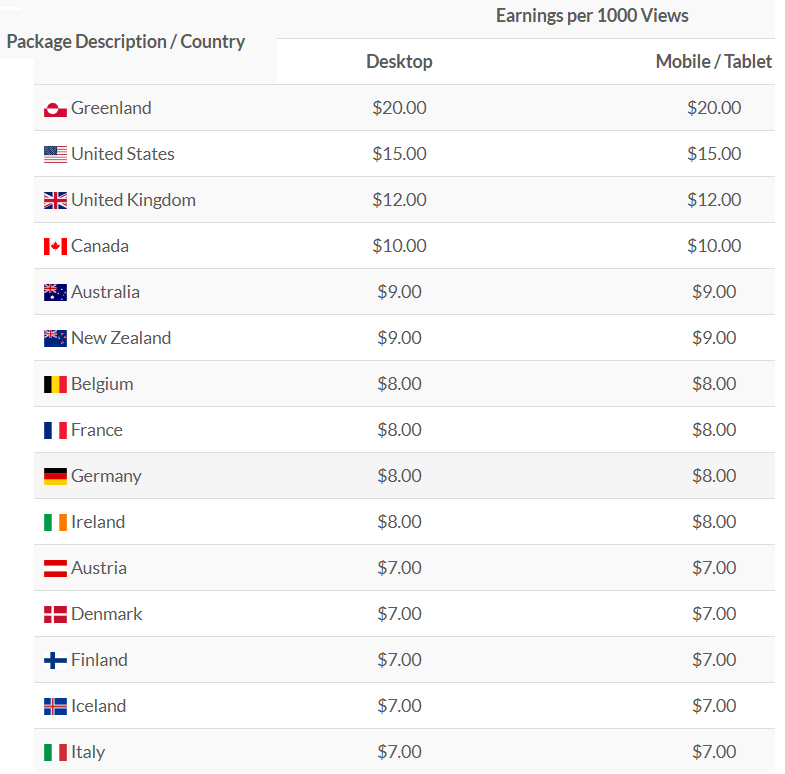The height and width of the screenshot is (774, 785).
Task: Click the New Zealand flag icon
Action: [x=55, y=339]
